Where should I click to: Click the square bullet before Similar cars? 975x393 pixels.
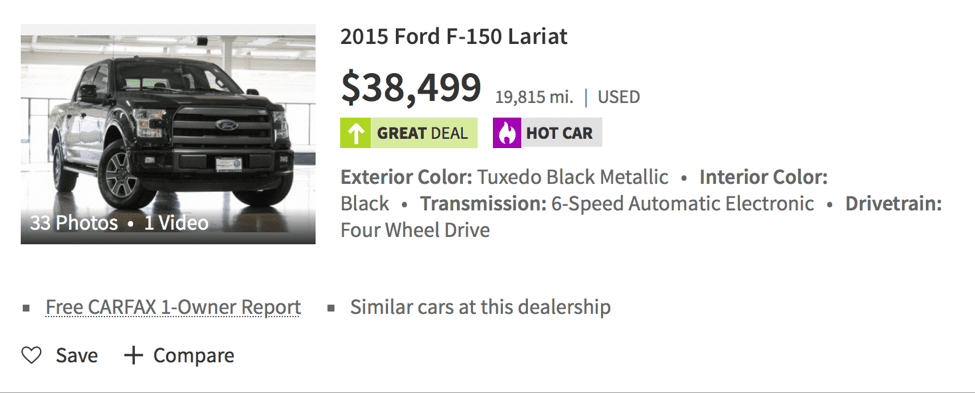pos(331,308)
